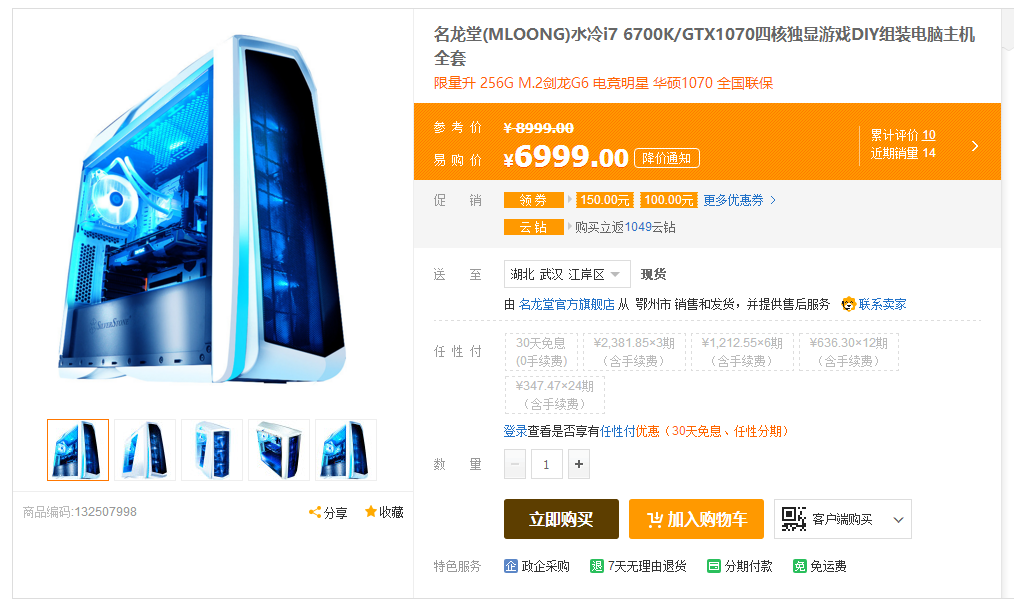Image resolution: width=1014 pixels, height=607 pixels.
Task: Expand the client purchase dropdown arrow
Action: 898,520
